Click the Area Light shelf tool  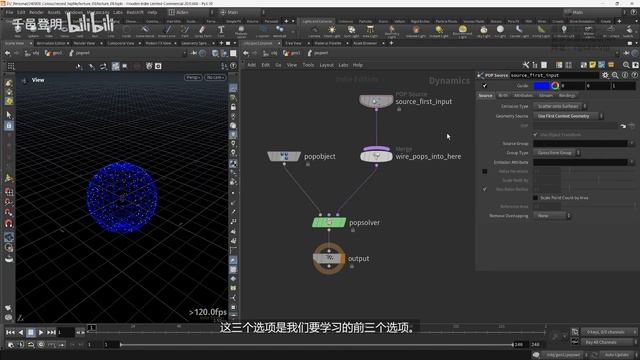click(x=370, y=31)
